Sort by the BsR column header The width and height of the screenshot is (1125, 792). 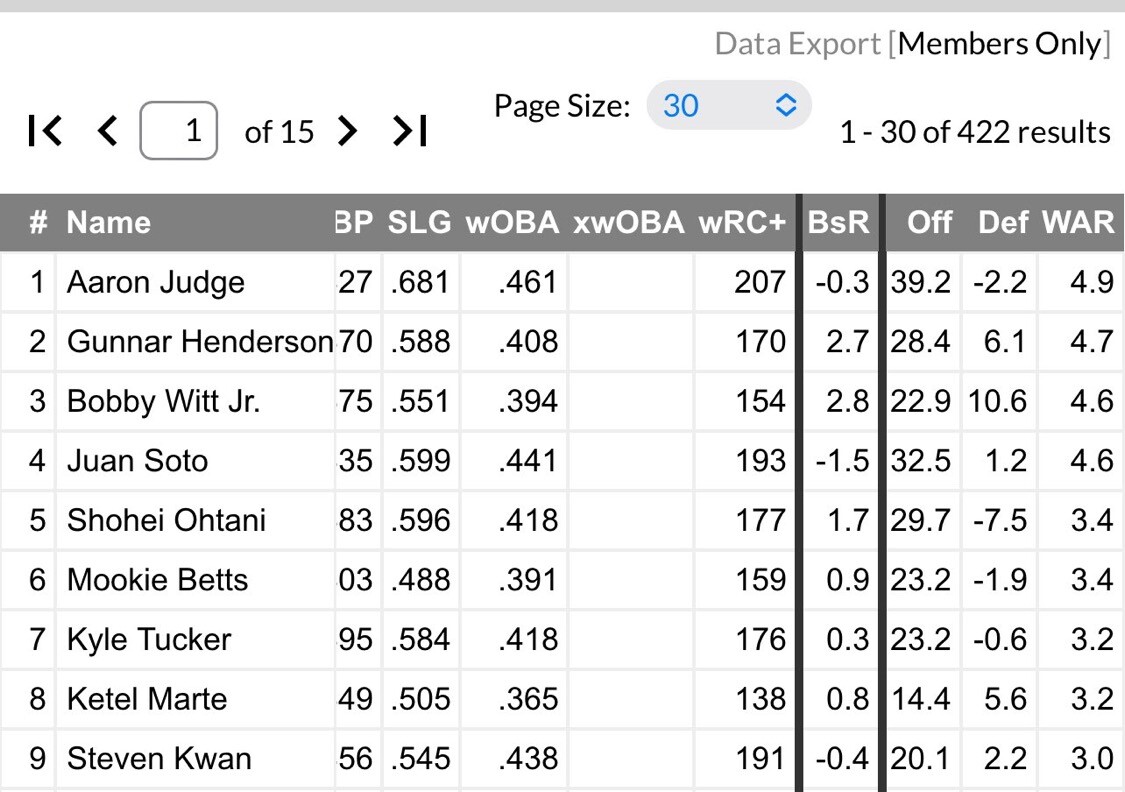tap(839, 222)
